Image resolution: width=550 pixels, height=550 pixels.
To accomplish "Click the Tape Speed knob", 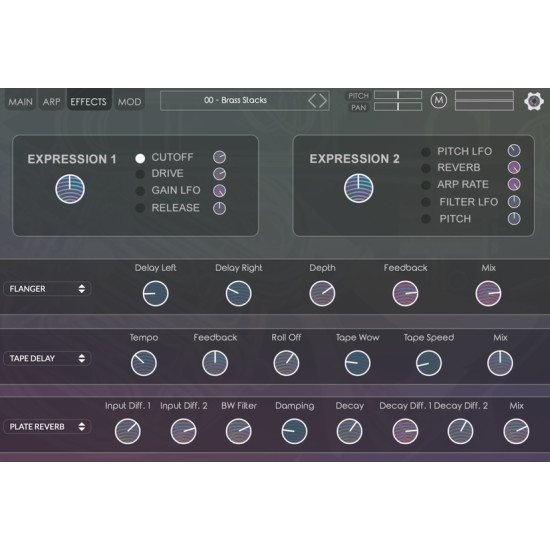I will click(x=429, y=363).
